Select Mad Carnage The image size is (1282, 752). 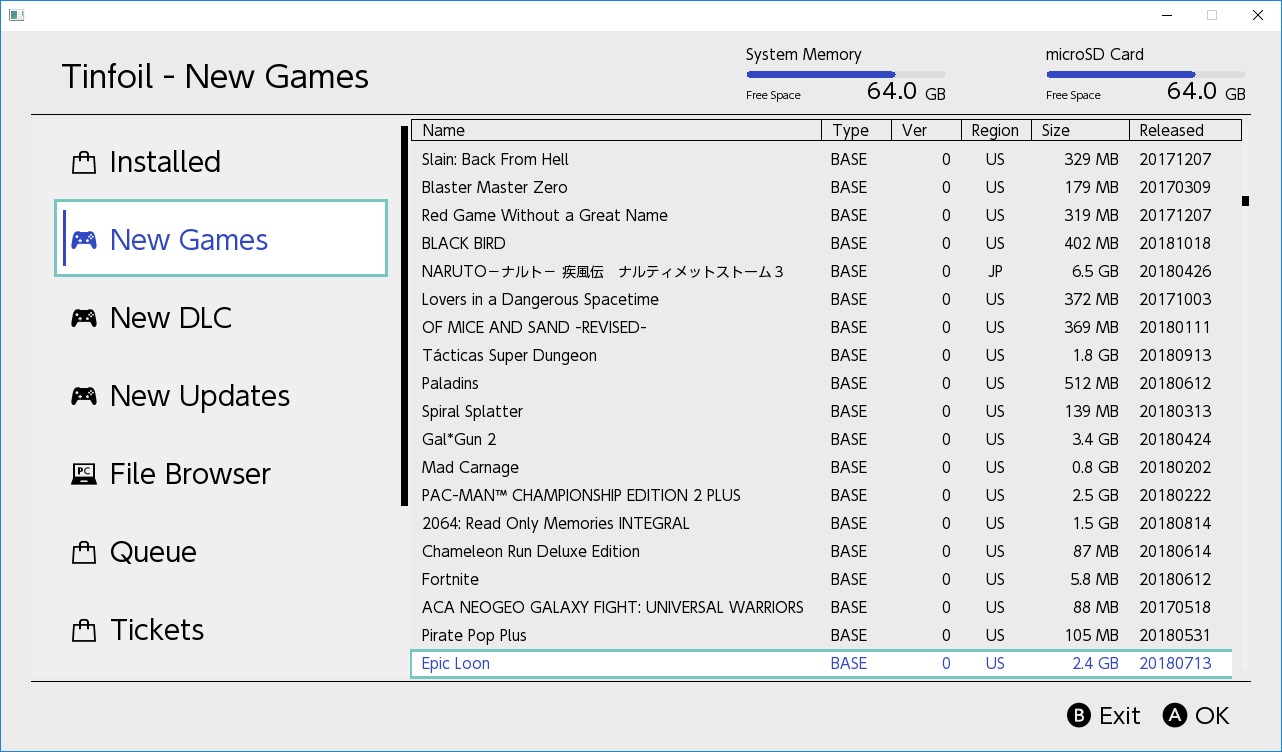click(821, 467)
